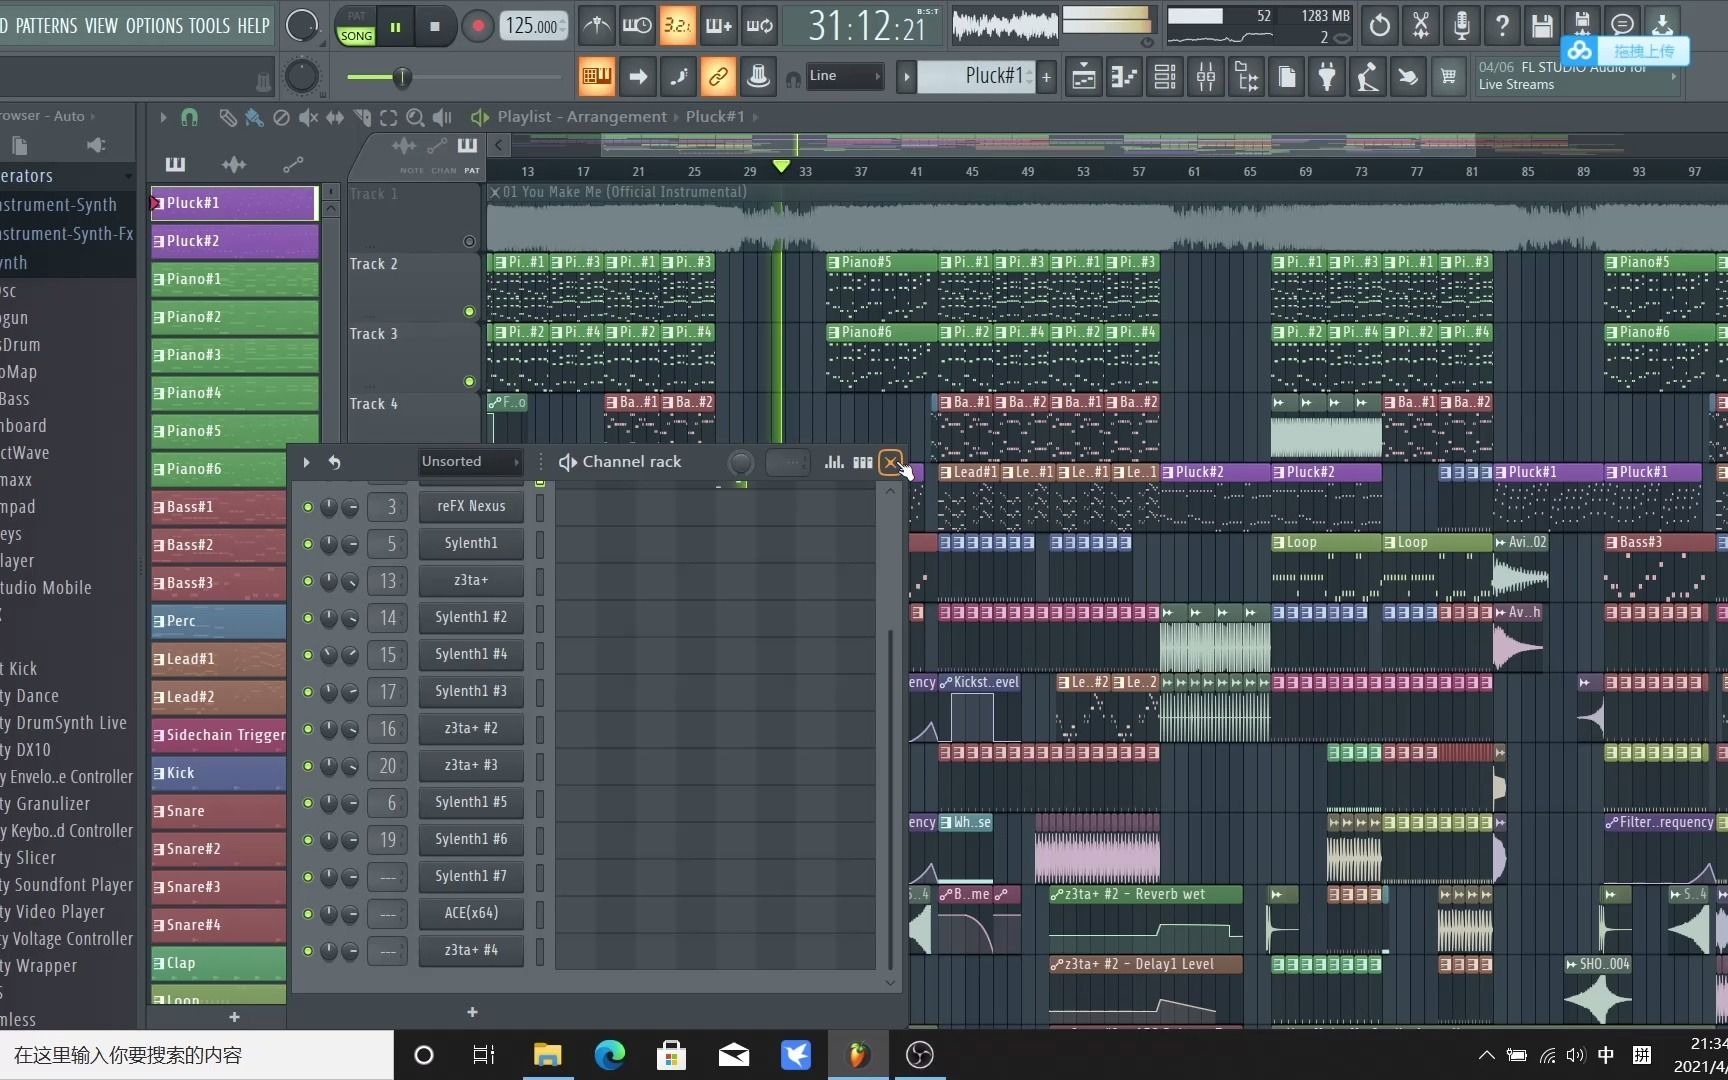
Task: Open the HELP menu
Action: (x=253, y=26)
